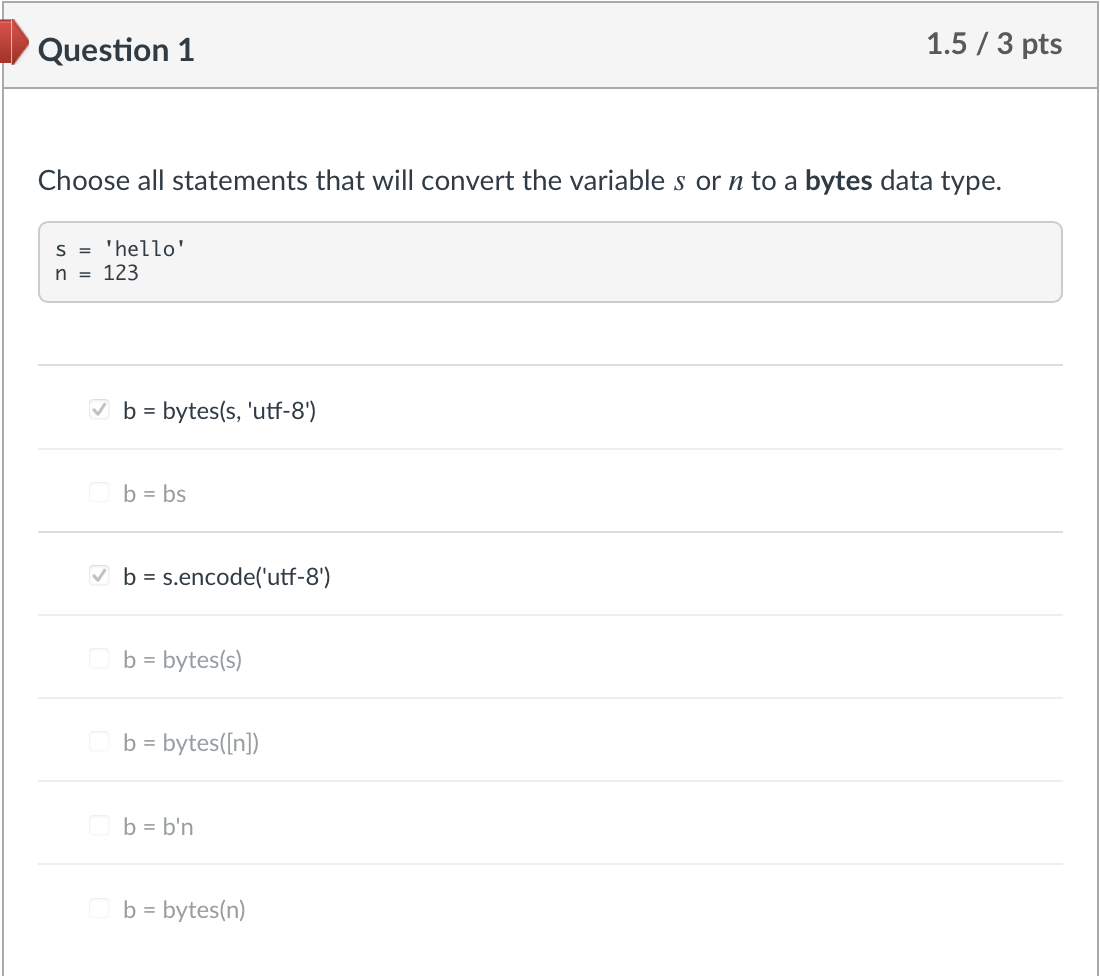1100x976 pixels.
Task: Click the red marker beside Question 1
Action: (14, 45)
